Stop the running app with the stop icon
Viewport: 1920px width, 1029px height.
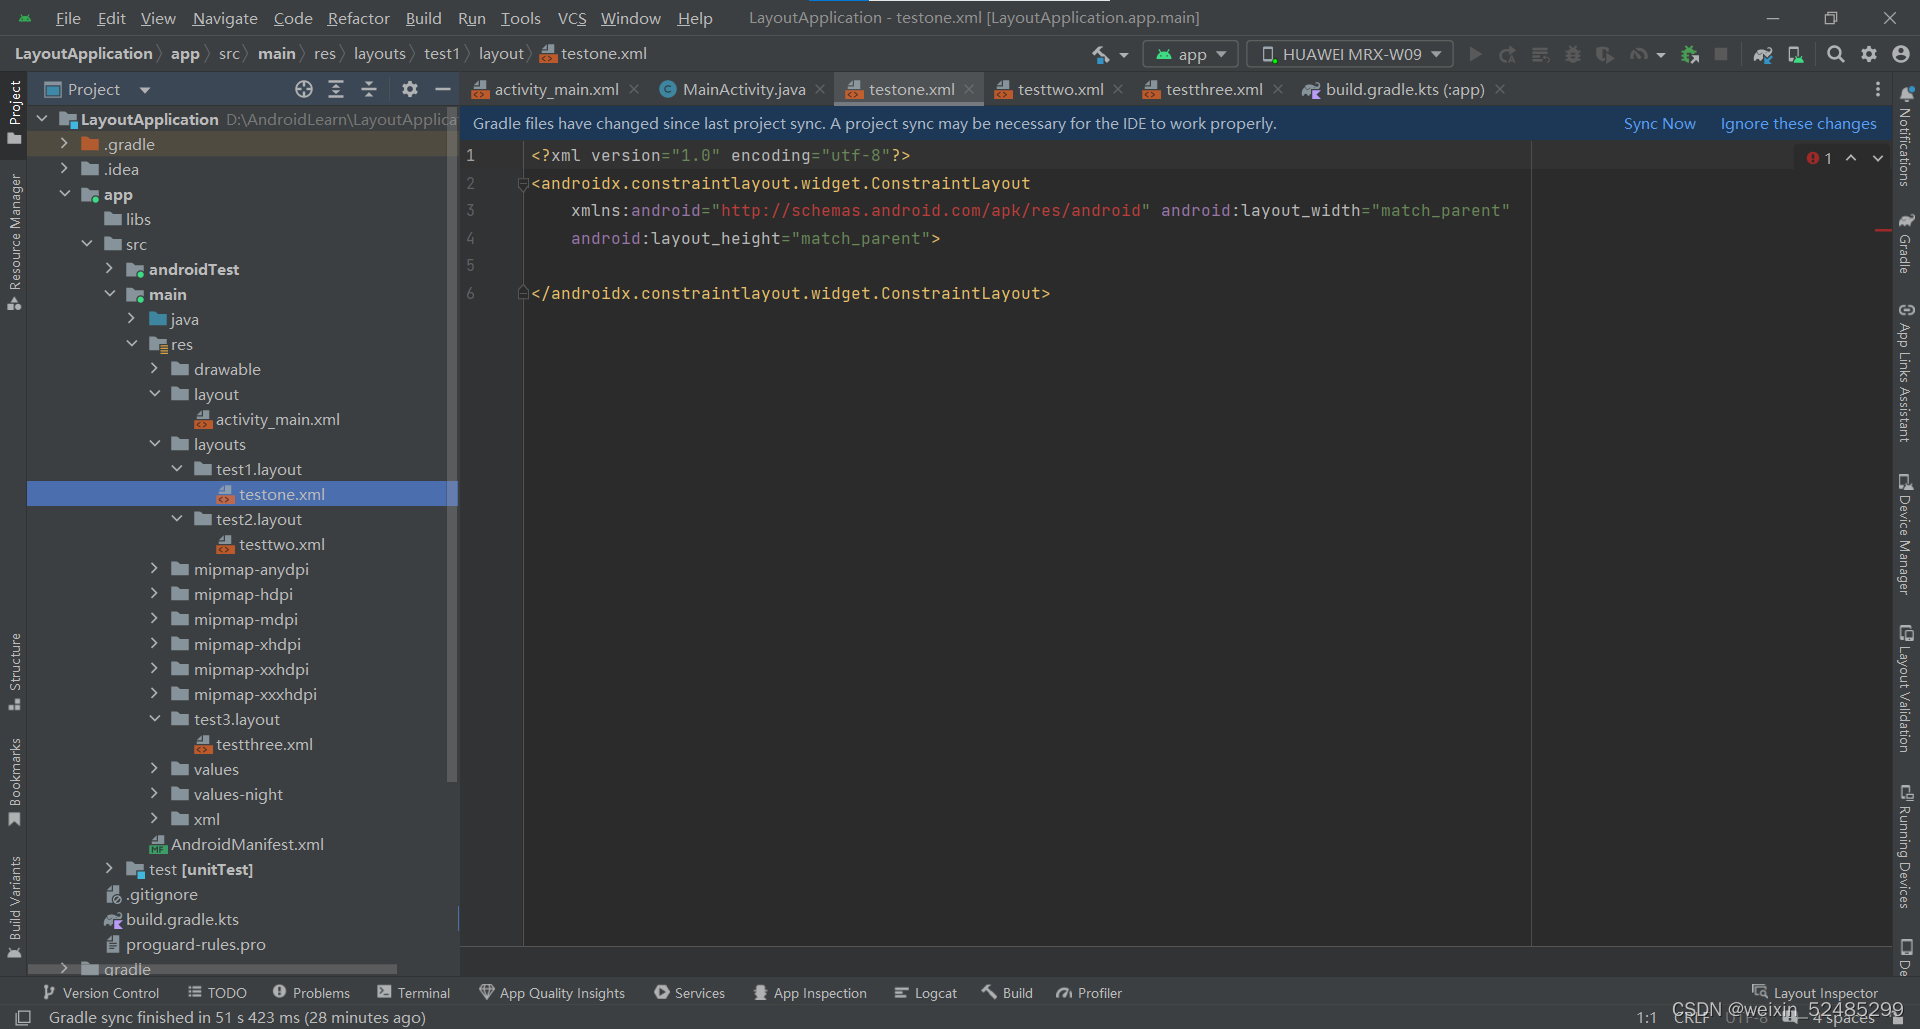(1722, 54)
